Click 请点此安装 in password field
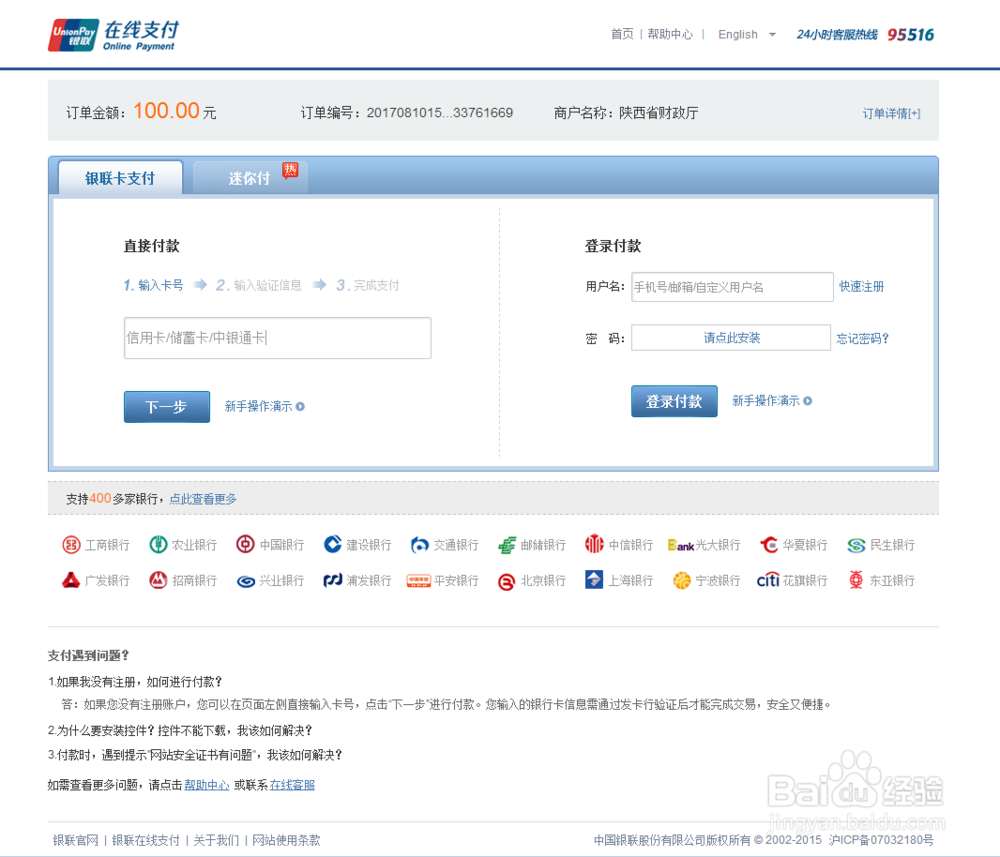This screenshot has height=857, width=1000. click(732, 338)
